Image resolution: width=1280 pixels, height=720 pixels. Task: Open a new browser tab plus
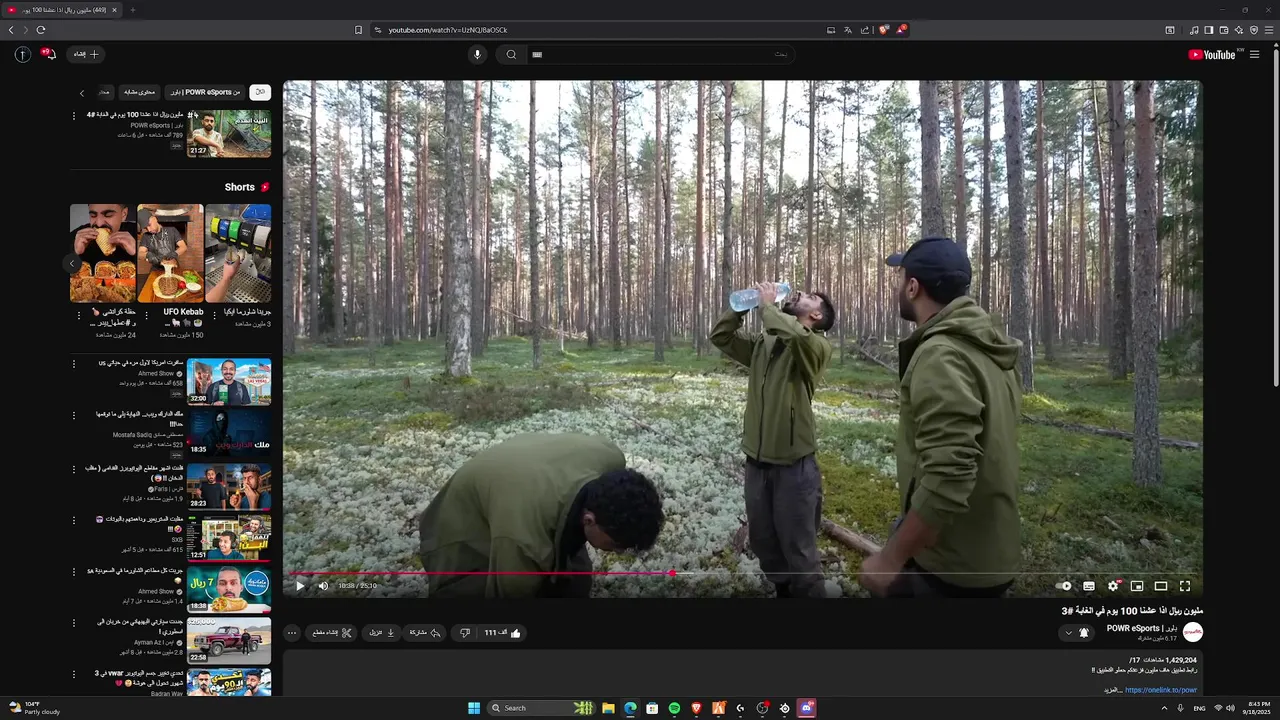coord(132,10)
